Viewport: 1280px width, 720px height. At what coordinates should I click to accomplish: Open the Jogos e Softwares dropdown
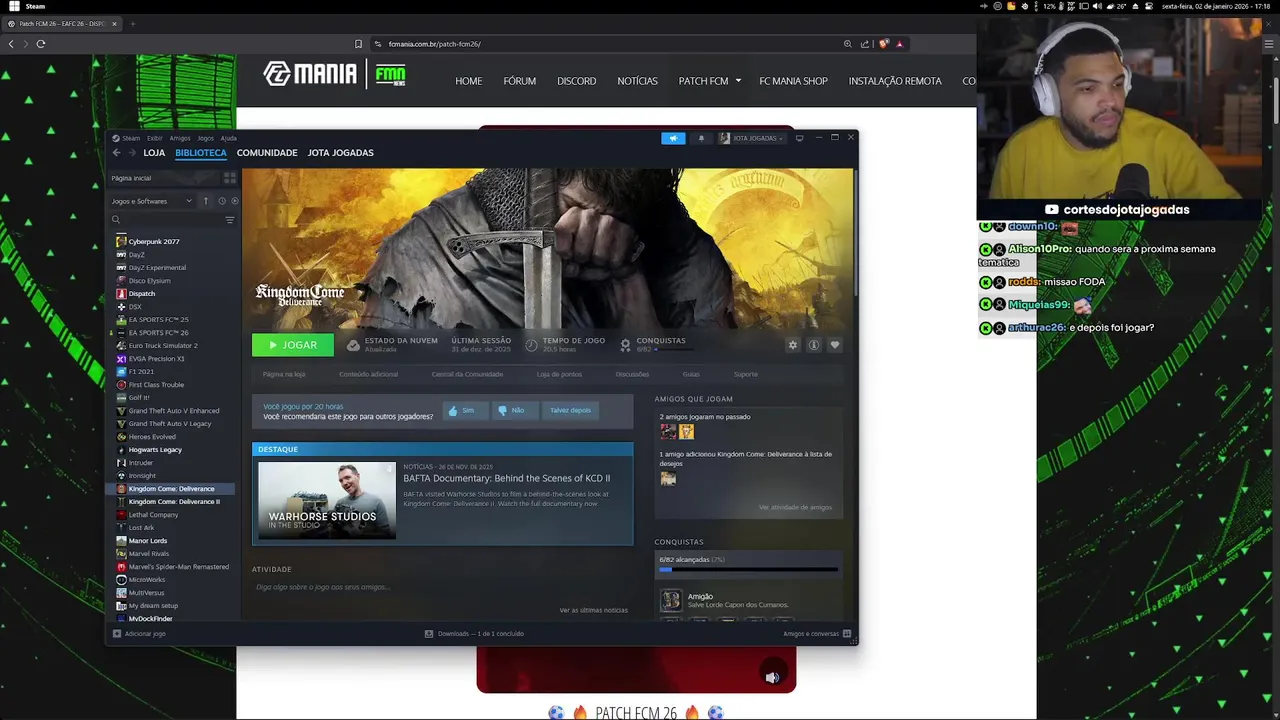(152, 201)
